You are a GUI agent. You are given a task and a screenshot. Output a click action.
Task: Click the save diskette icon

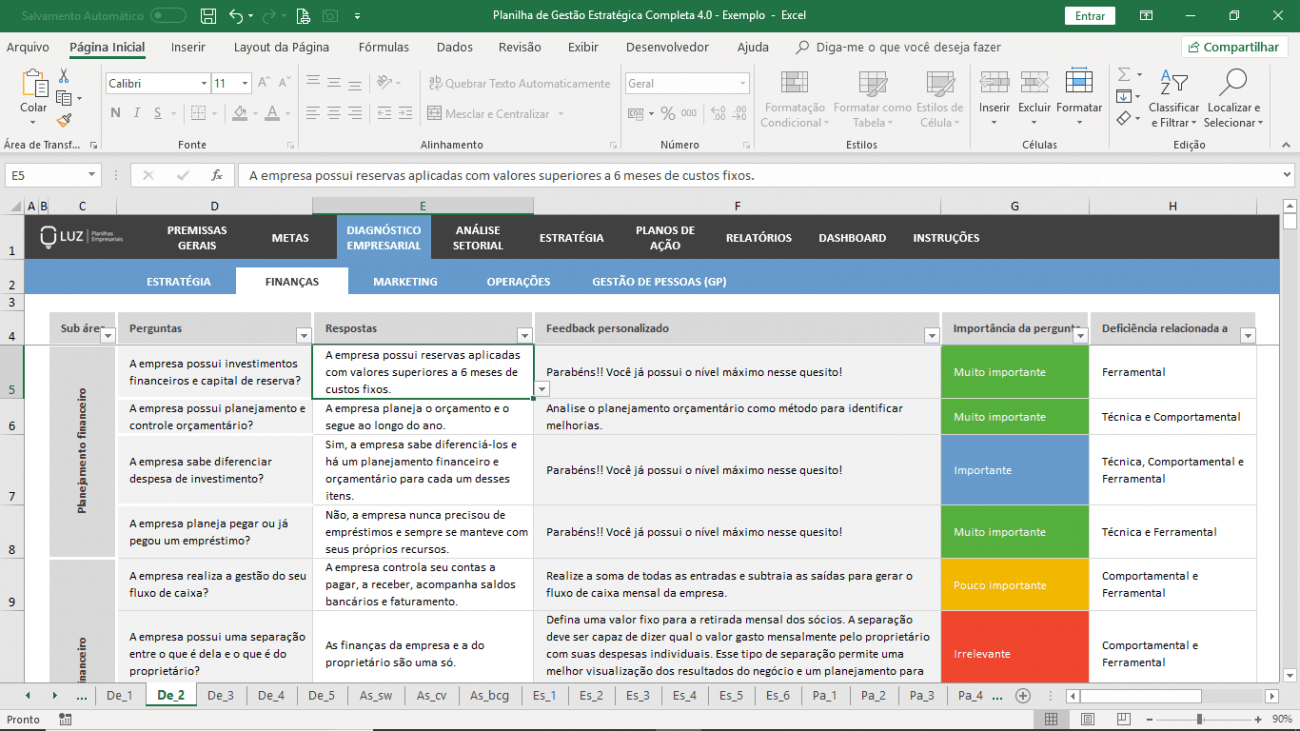(x=208, y=16)
